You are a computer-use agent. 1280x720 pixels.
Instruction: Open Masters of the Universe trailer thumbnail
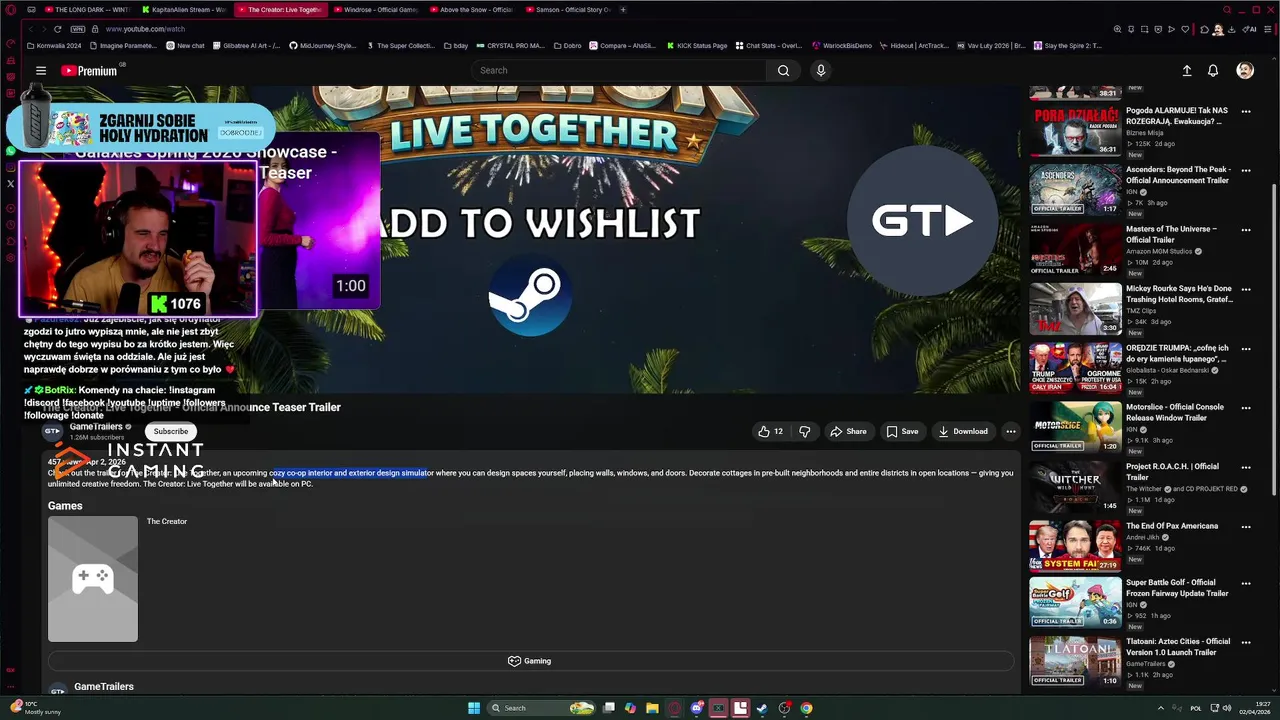click(x=1075, y=249)
